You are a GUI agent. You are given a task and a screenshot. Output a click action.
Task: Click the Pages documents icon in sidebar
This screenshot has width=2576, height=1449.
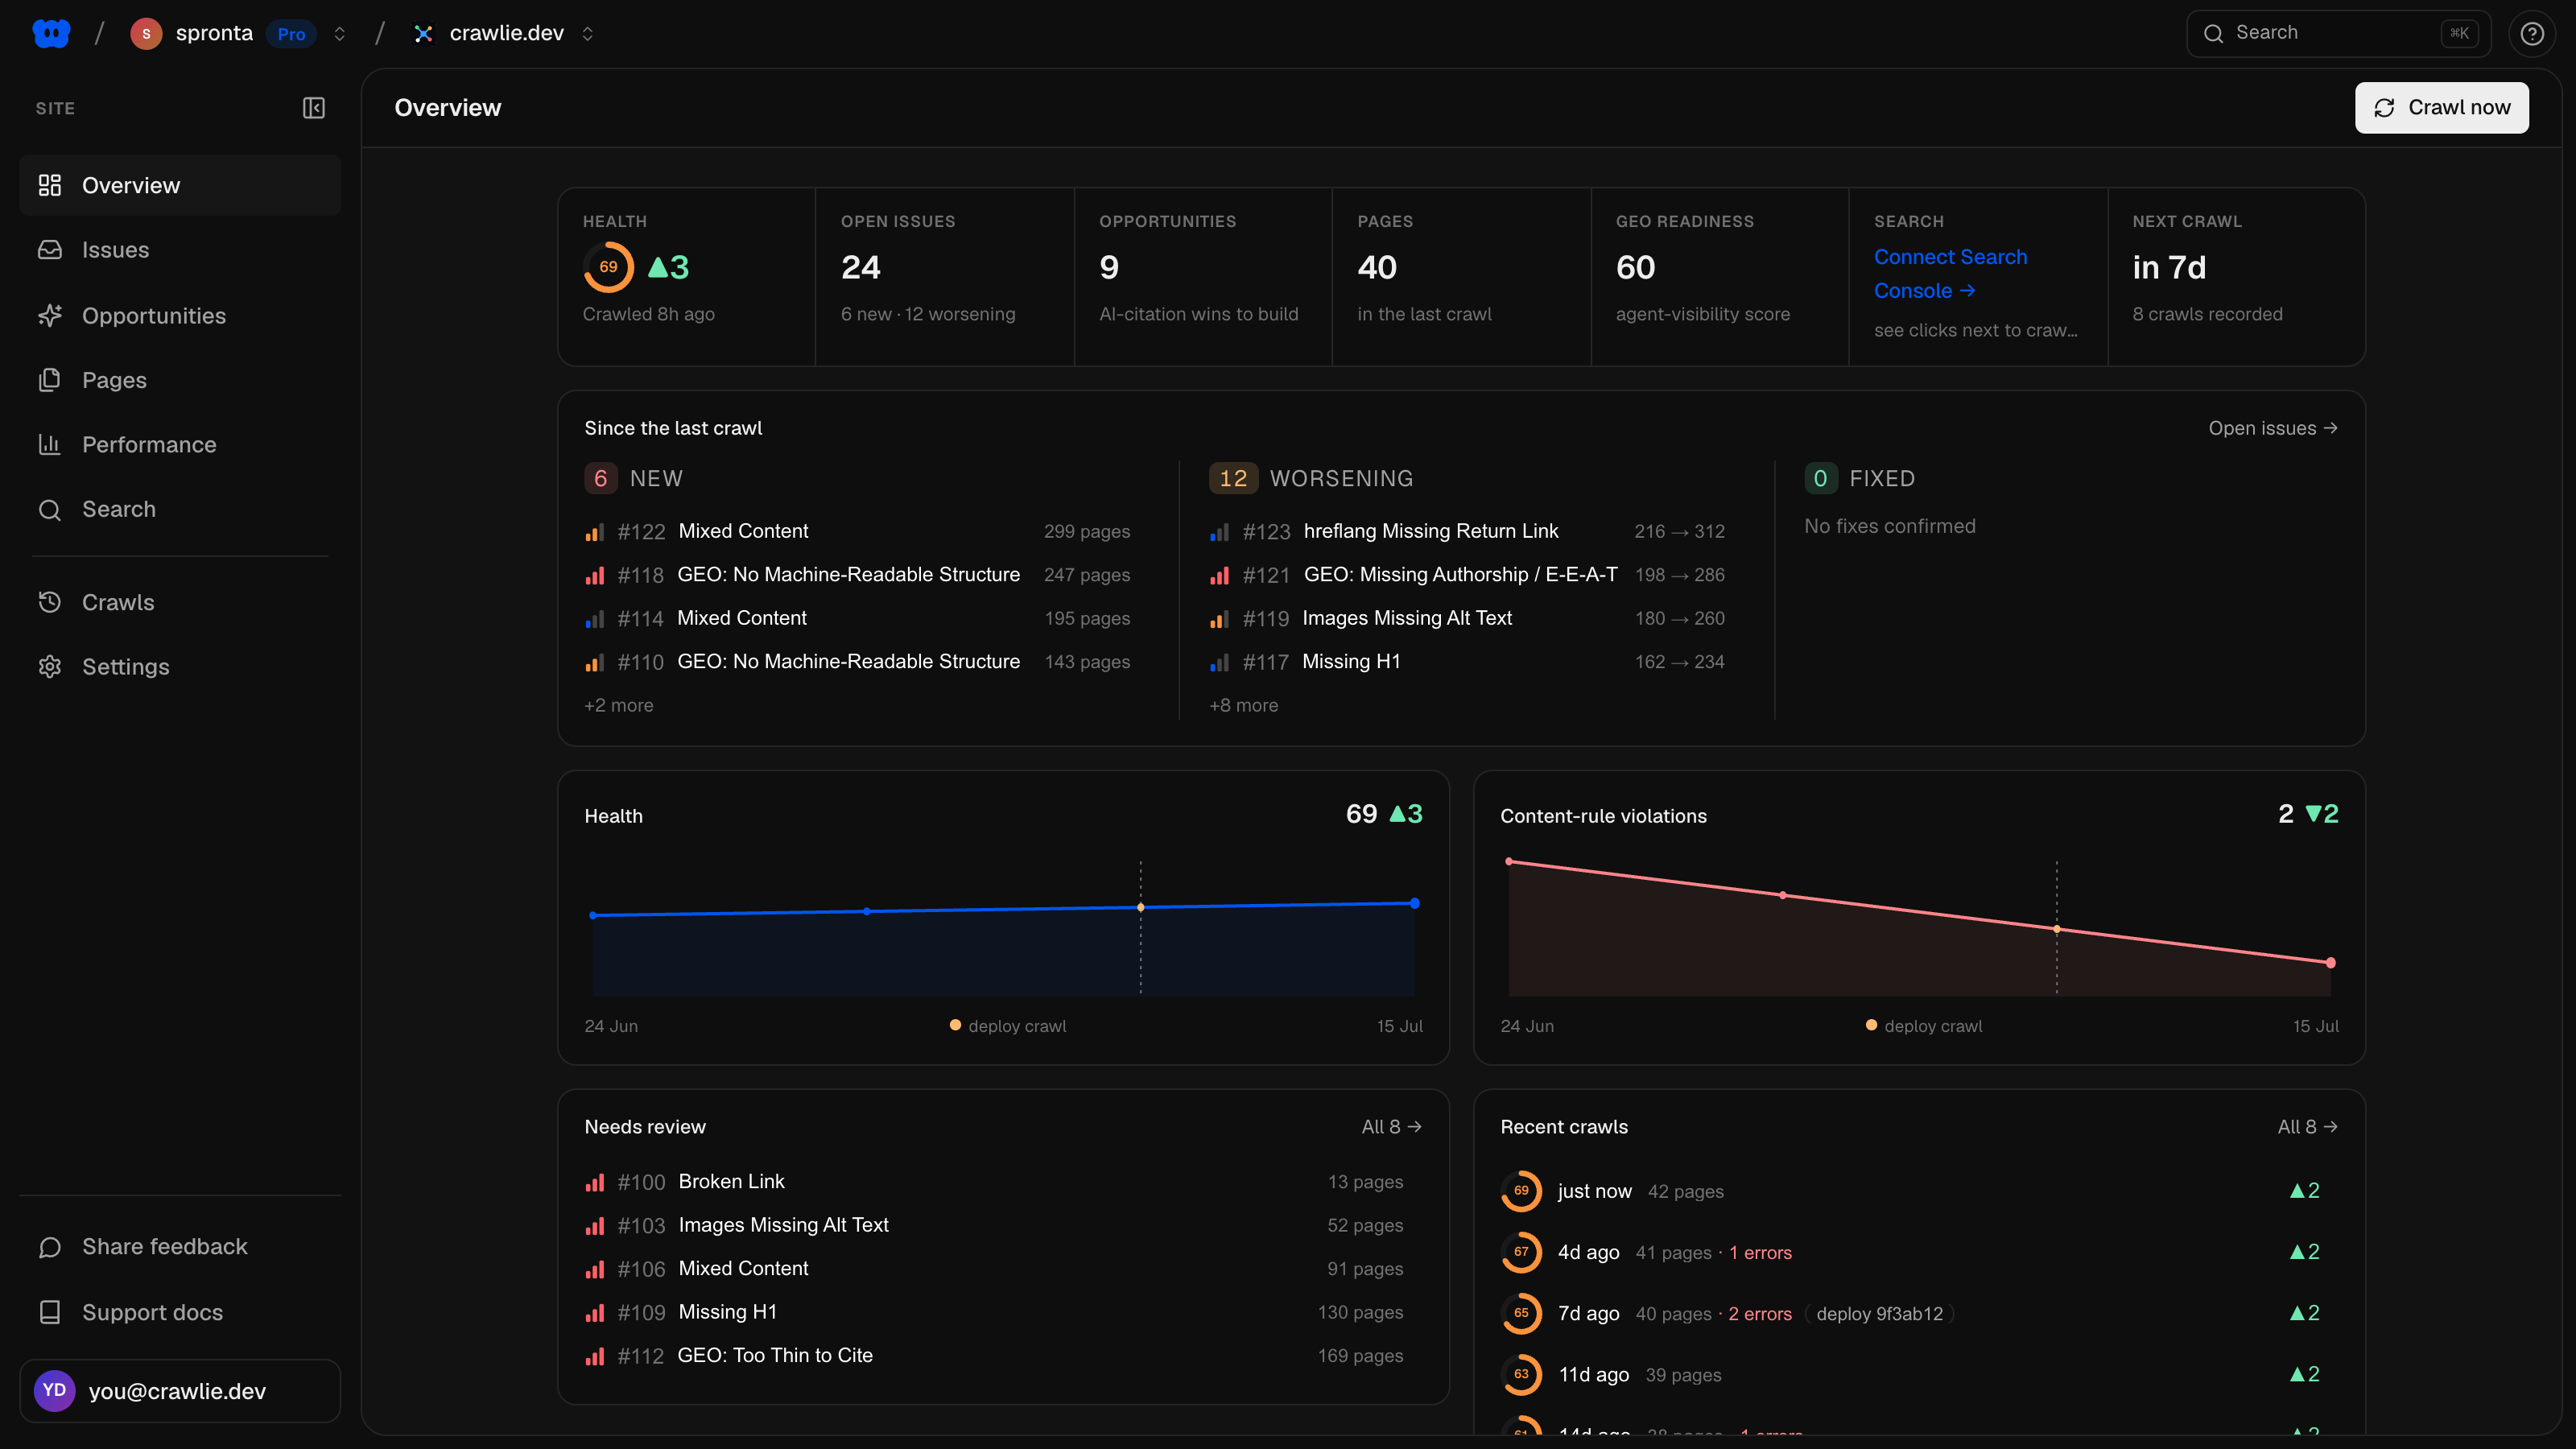(50, 380)
